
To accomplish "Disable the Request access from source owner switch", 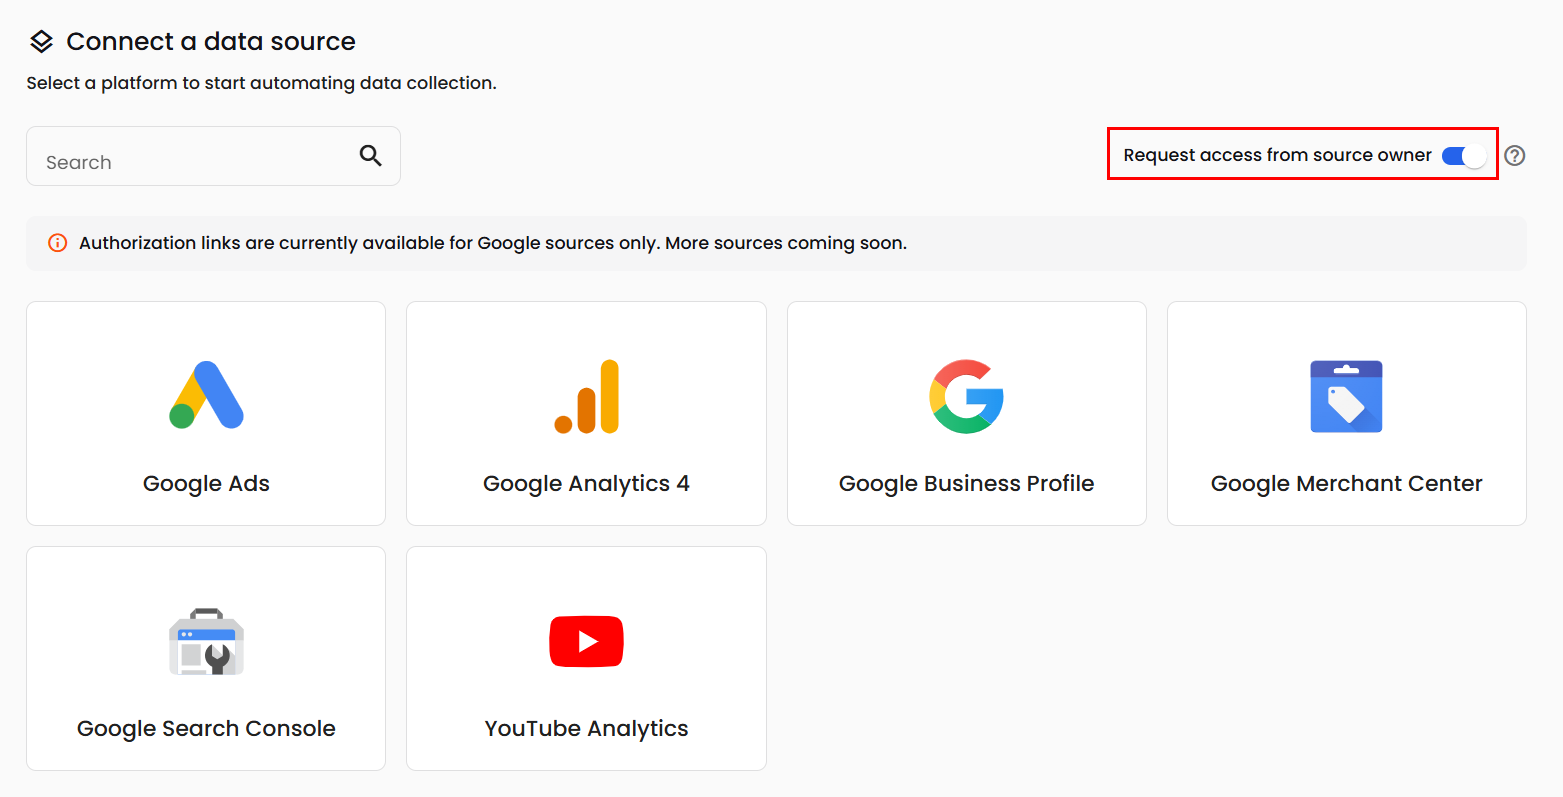I will tap(1464, 156).
